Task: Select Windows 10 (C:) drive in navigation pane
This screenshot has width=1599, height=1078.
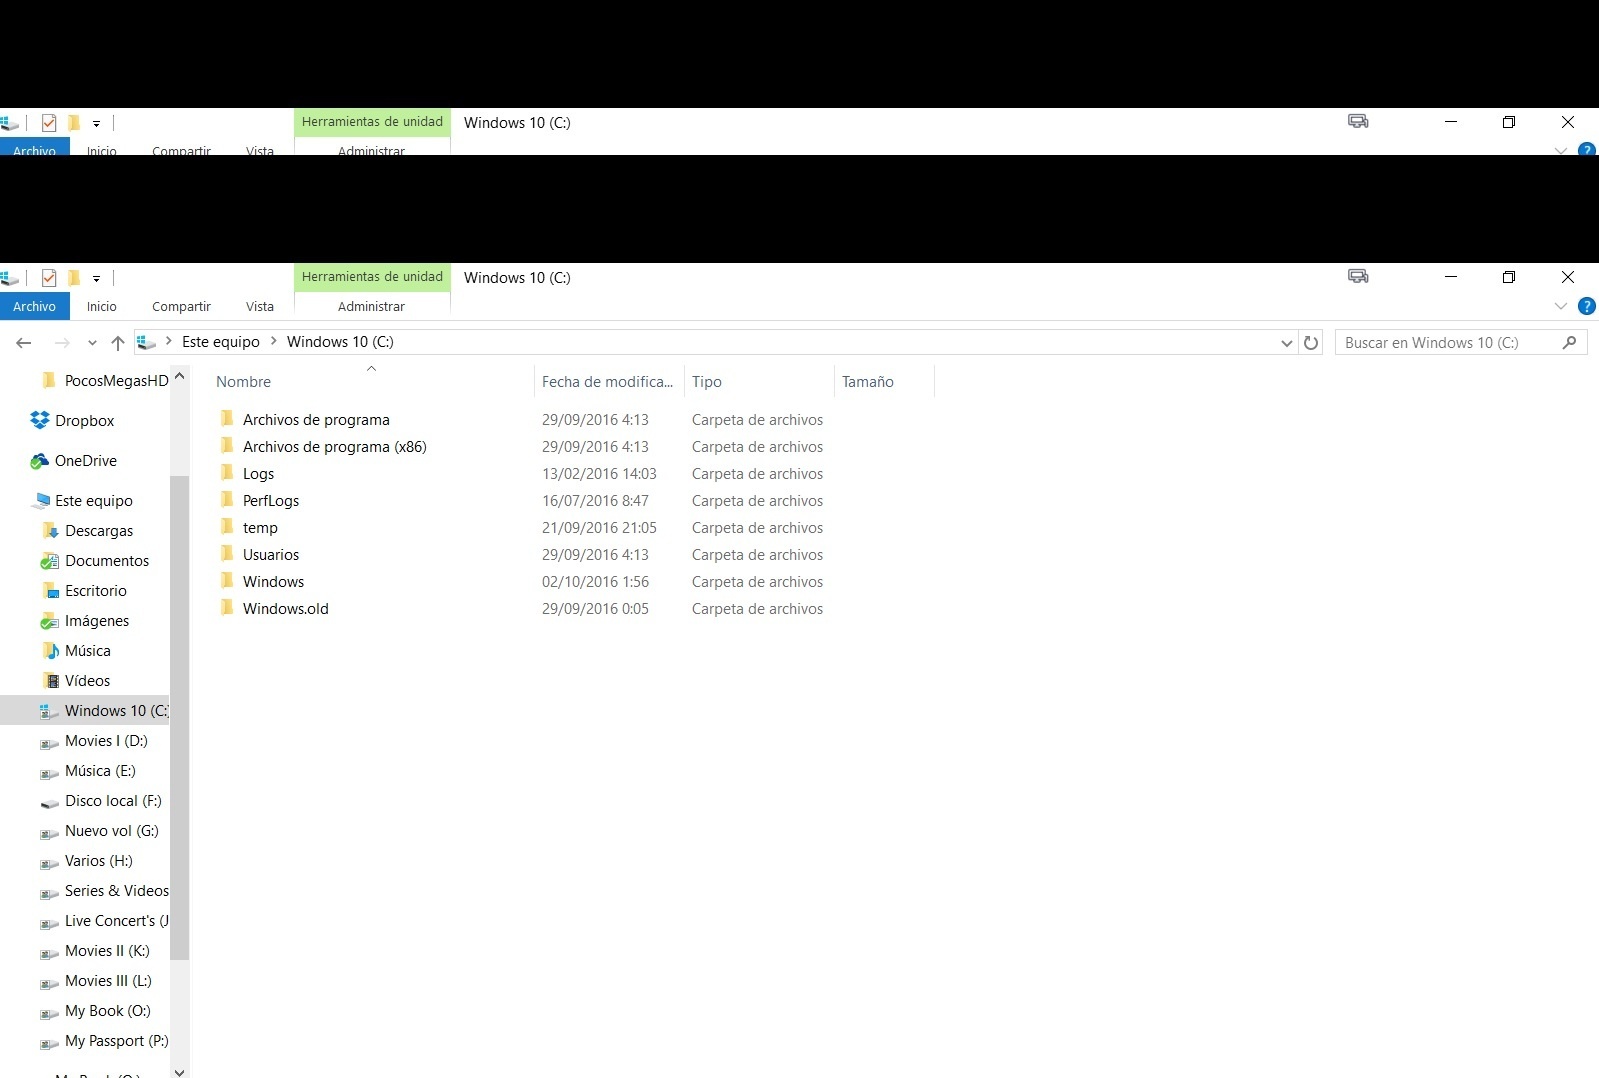Action: [85, 711]
